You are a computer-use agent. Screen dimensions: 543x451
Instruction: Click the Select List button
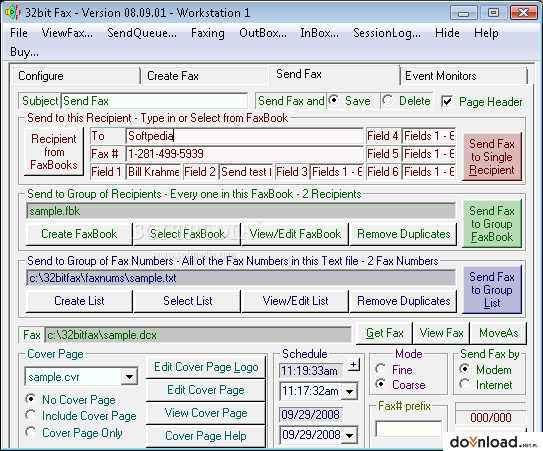(187, 301)
